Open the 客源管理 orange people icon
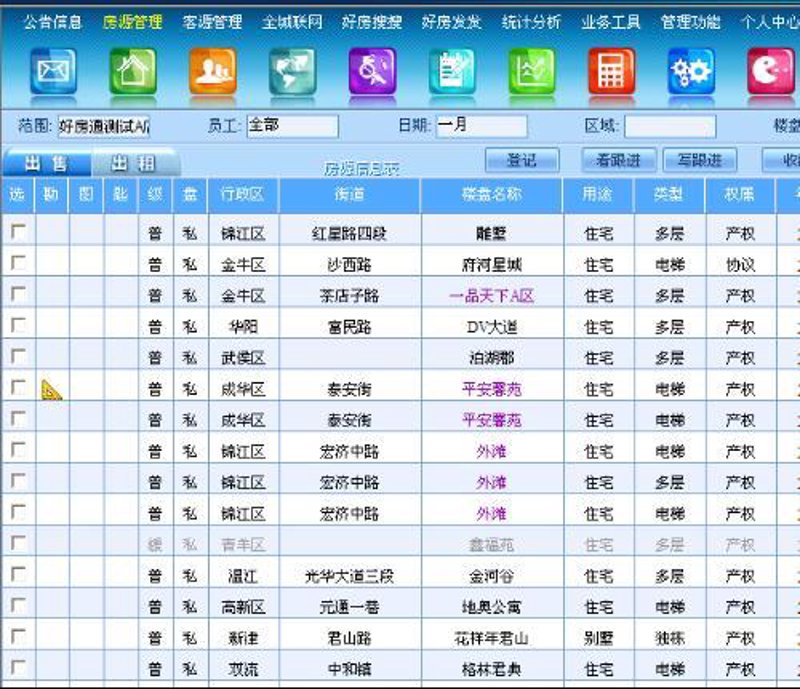The width and height of the screenshot is (800, 689). click(x=213, y=71)
